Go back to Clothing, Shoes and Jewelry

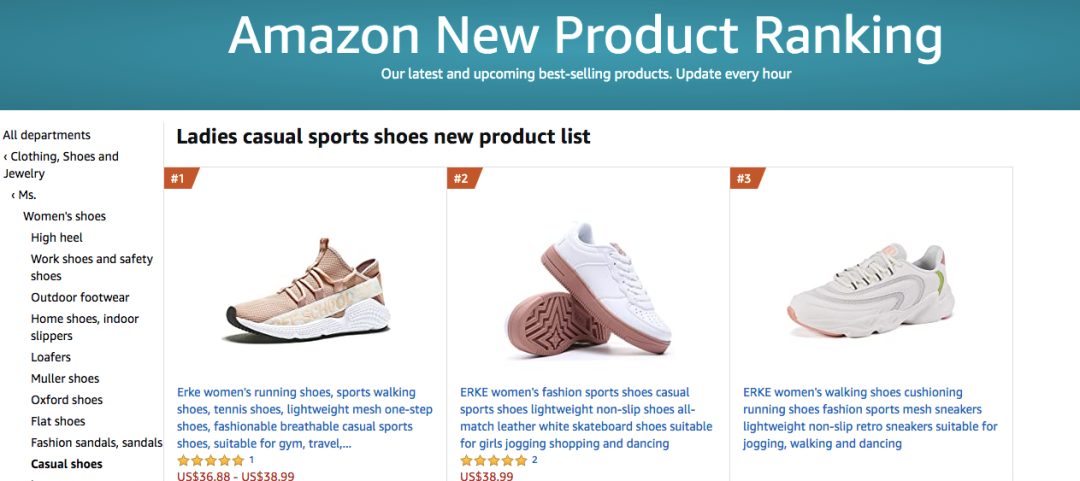pos(64,165)
